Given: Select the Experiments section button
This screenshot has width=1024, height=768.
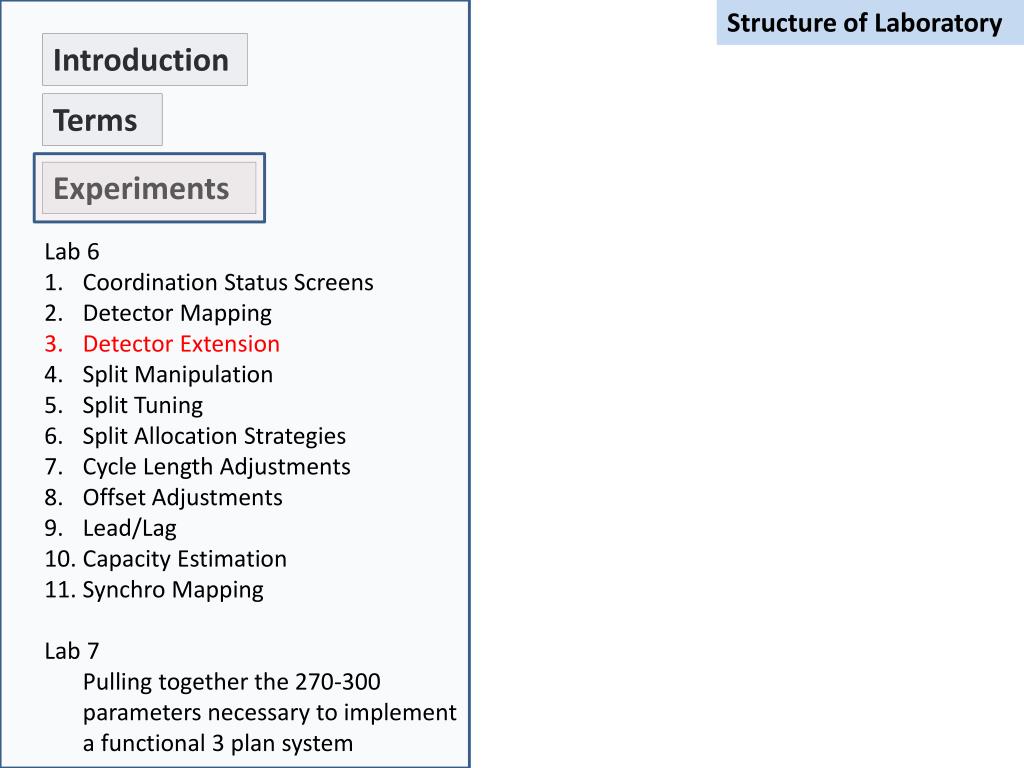Looking at the screenshot, I should tap(149, 188).
